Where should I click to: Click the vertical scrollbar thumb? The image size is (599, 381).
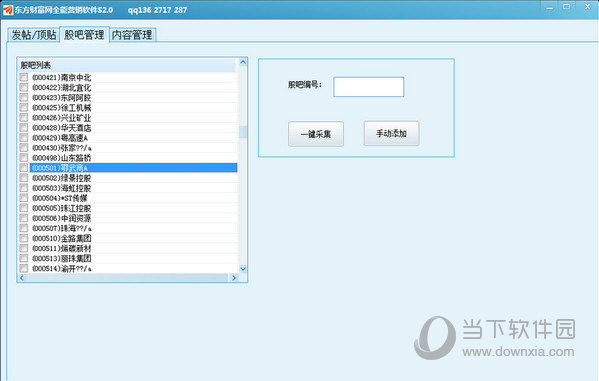[x=243, y=132]
